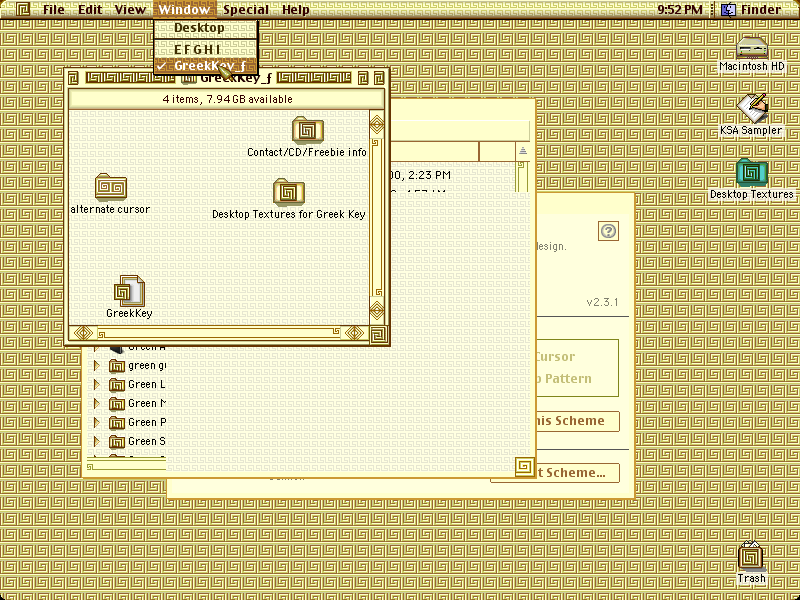Click the 't Scheme...' button
The width and height of the screenshot is (800, 600).
pyautogui.click(x=578, y=473)
